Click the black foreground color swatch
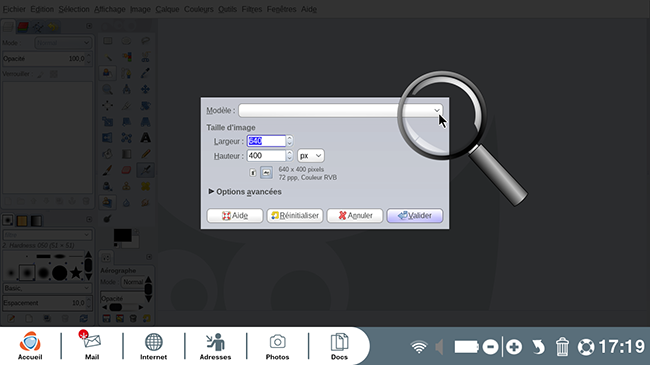Screen dimensions: 650x365 pos(122,235)
